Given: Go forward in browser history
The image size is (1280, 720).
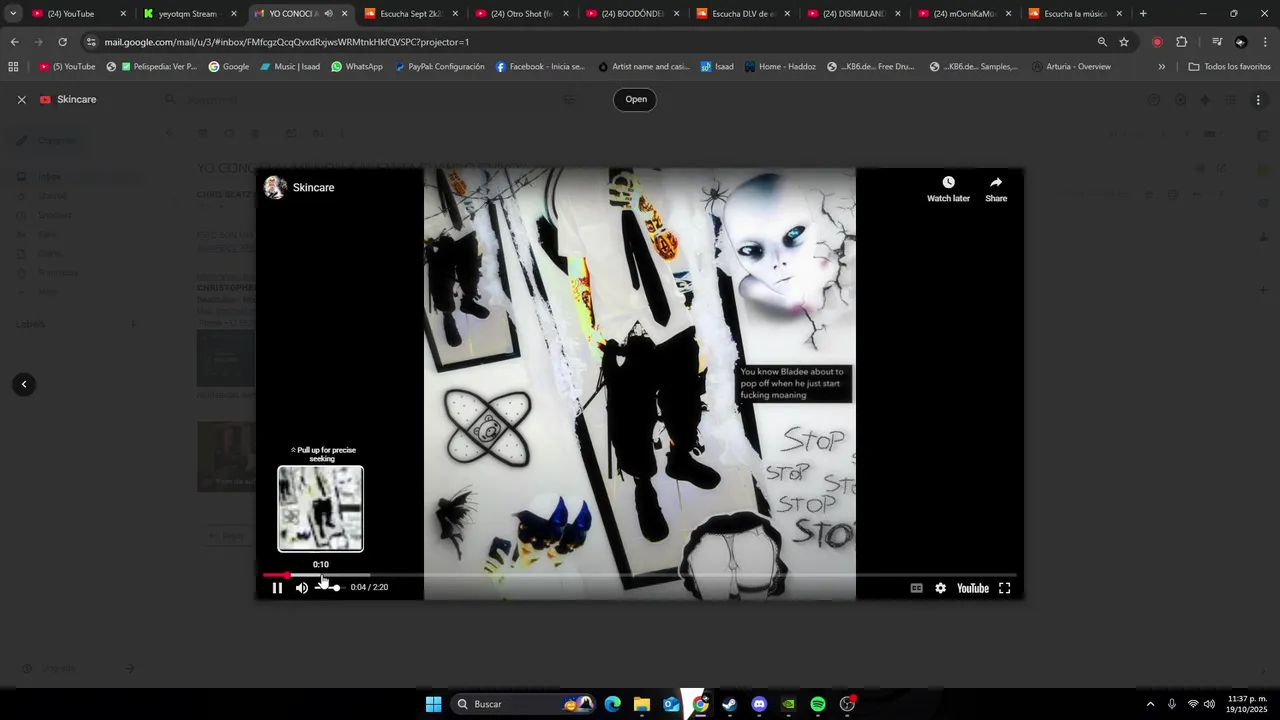Looking at the screenshot, I should [38, 42].
